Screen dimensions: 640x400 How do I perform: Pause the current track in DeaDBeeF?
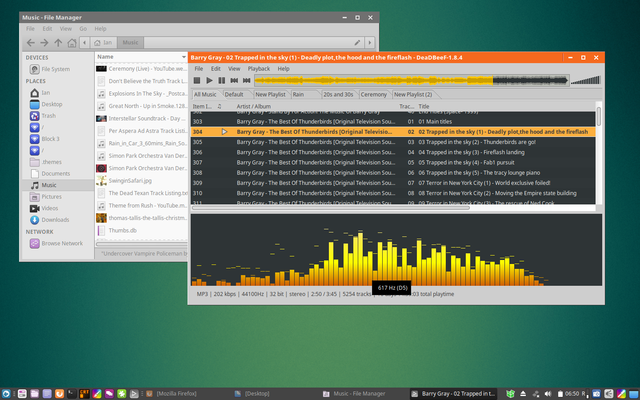(x=222, y=80)
